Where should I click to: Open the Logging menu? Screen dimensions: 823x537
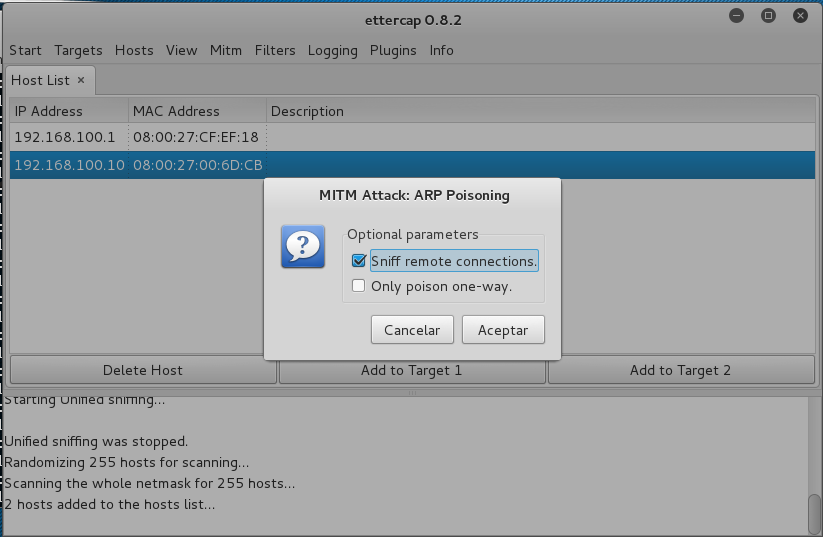coord(332,50)
